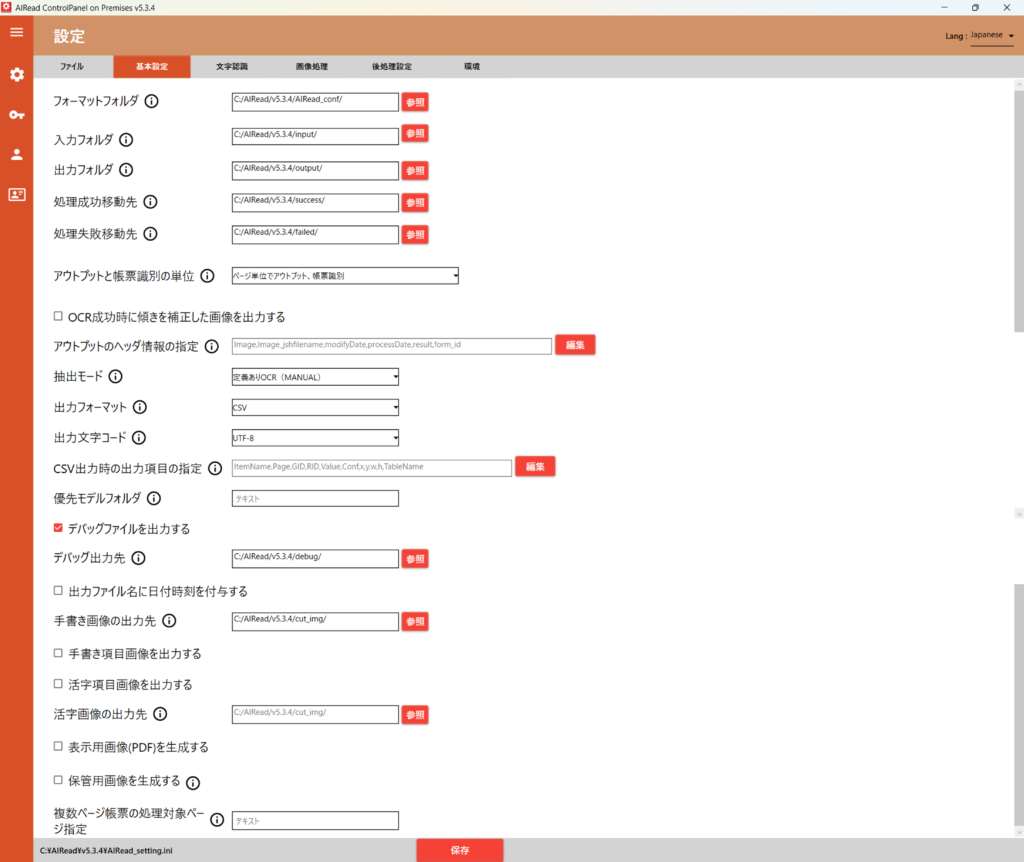Show info for フォーマットフォルダ

(x=152, y=101)
